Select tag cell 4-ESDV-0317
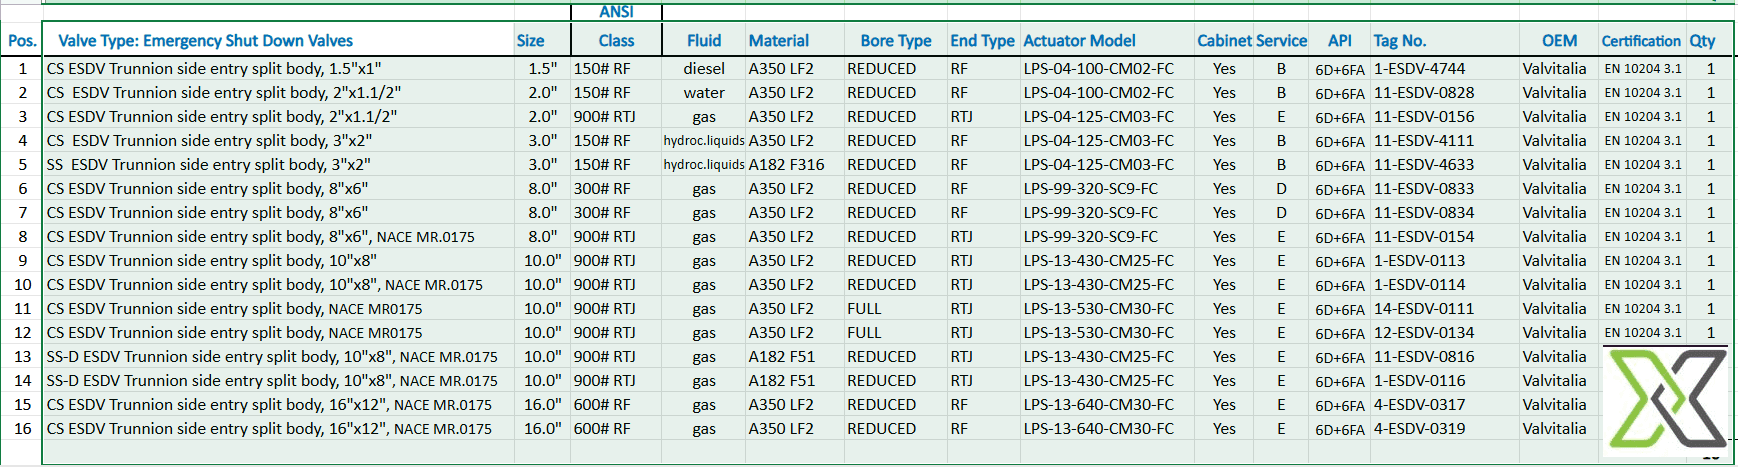The height and width of the screenshot is (467, 1738). (x=1419, y=405)
